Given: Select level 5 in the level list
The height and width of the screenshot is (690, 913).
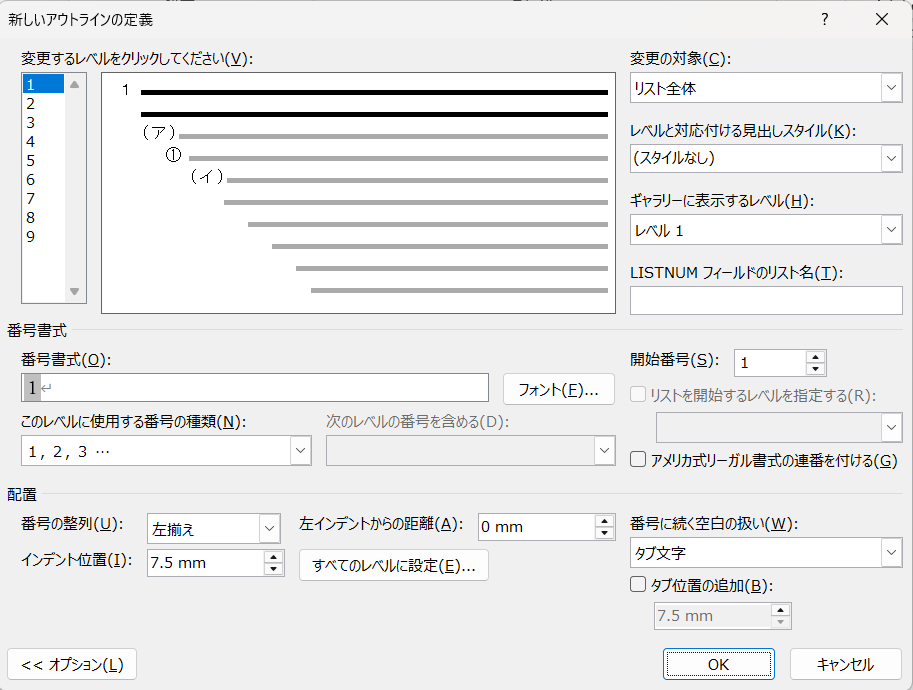Looking at the screenshot, I should point(43,161).
